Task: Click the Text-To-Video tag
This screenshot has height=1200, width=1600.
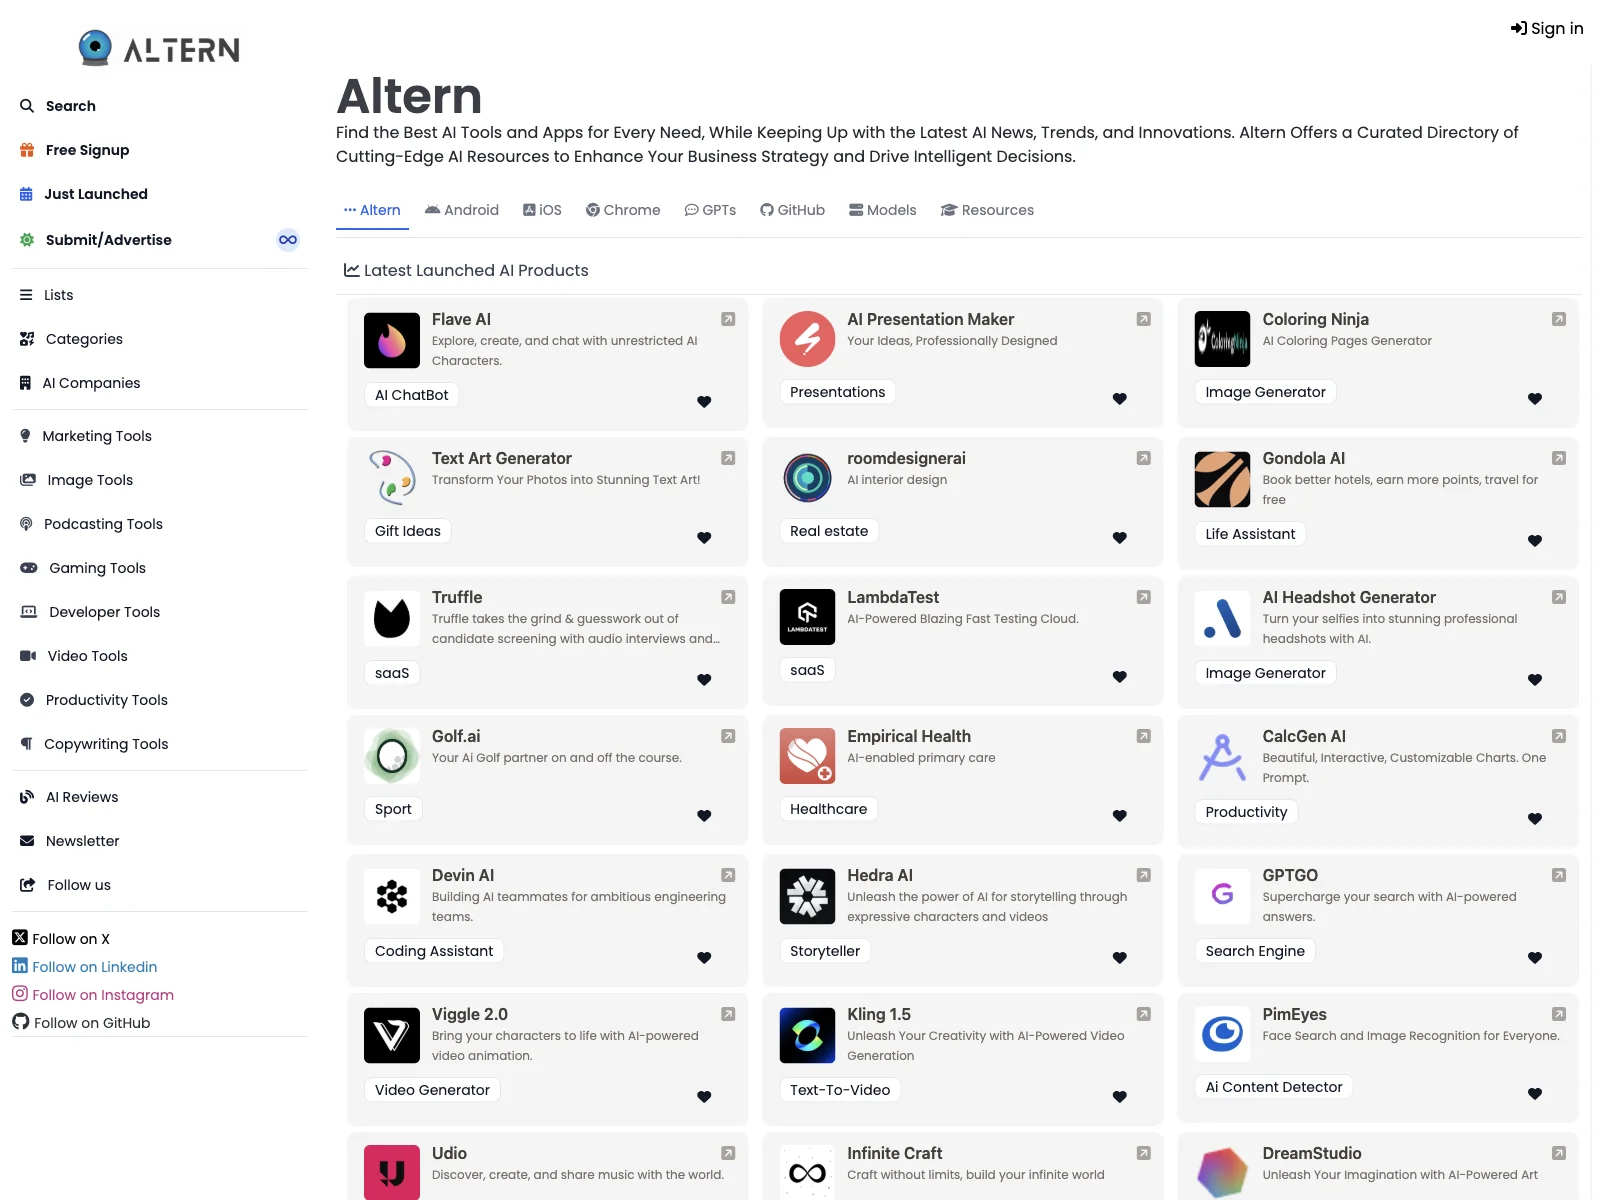Action: point(840,1090)
